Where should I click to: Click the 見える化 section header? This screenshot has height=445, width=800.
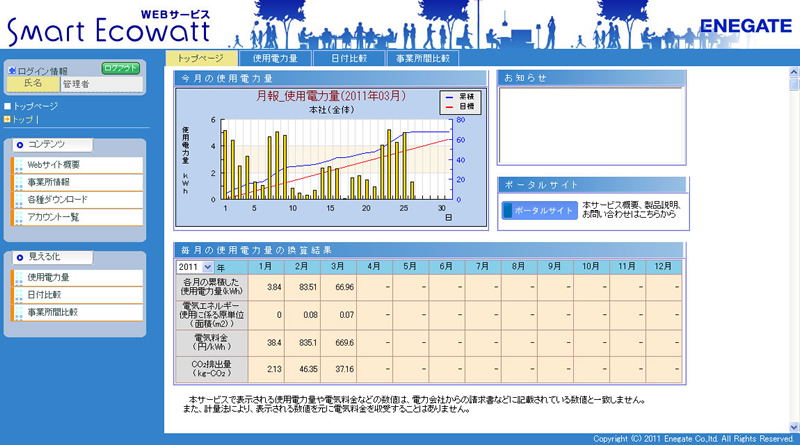[53, 257]
